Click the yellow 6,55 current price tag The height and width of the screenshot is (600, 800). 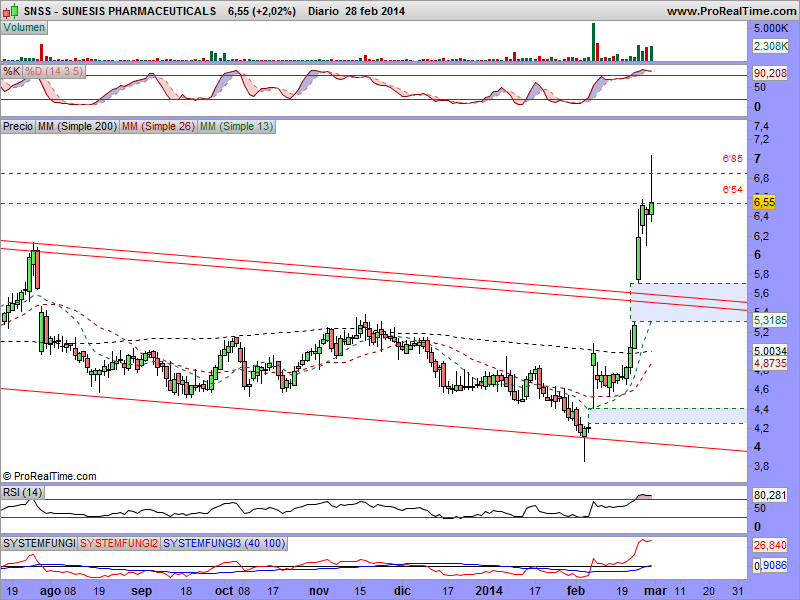tap(765, 202)
